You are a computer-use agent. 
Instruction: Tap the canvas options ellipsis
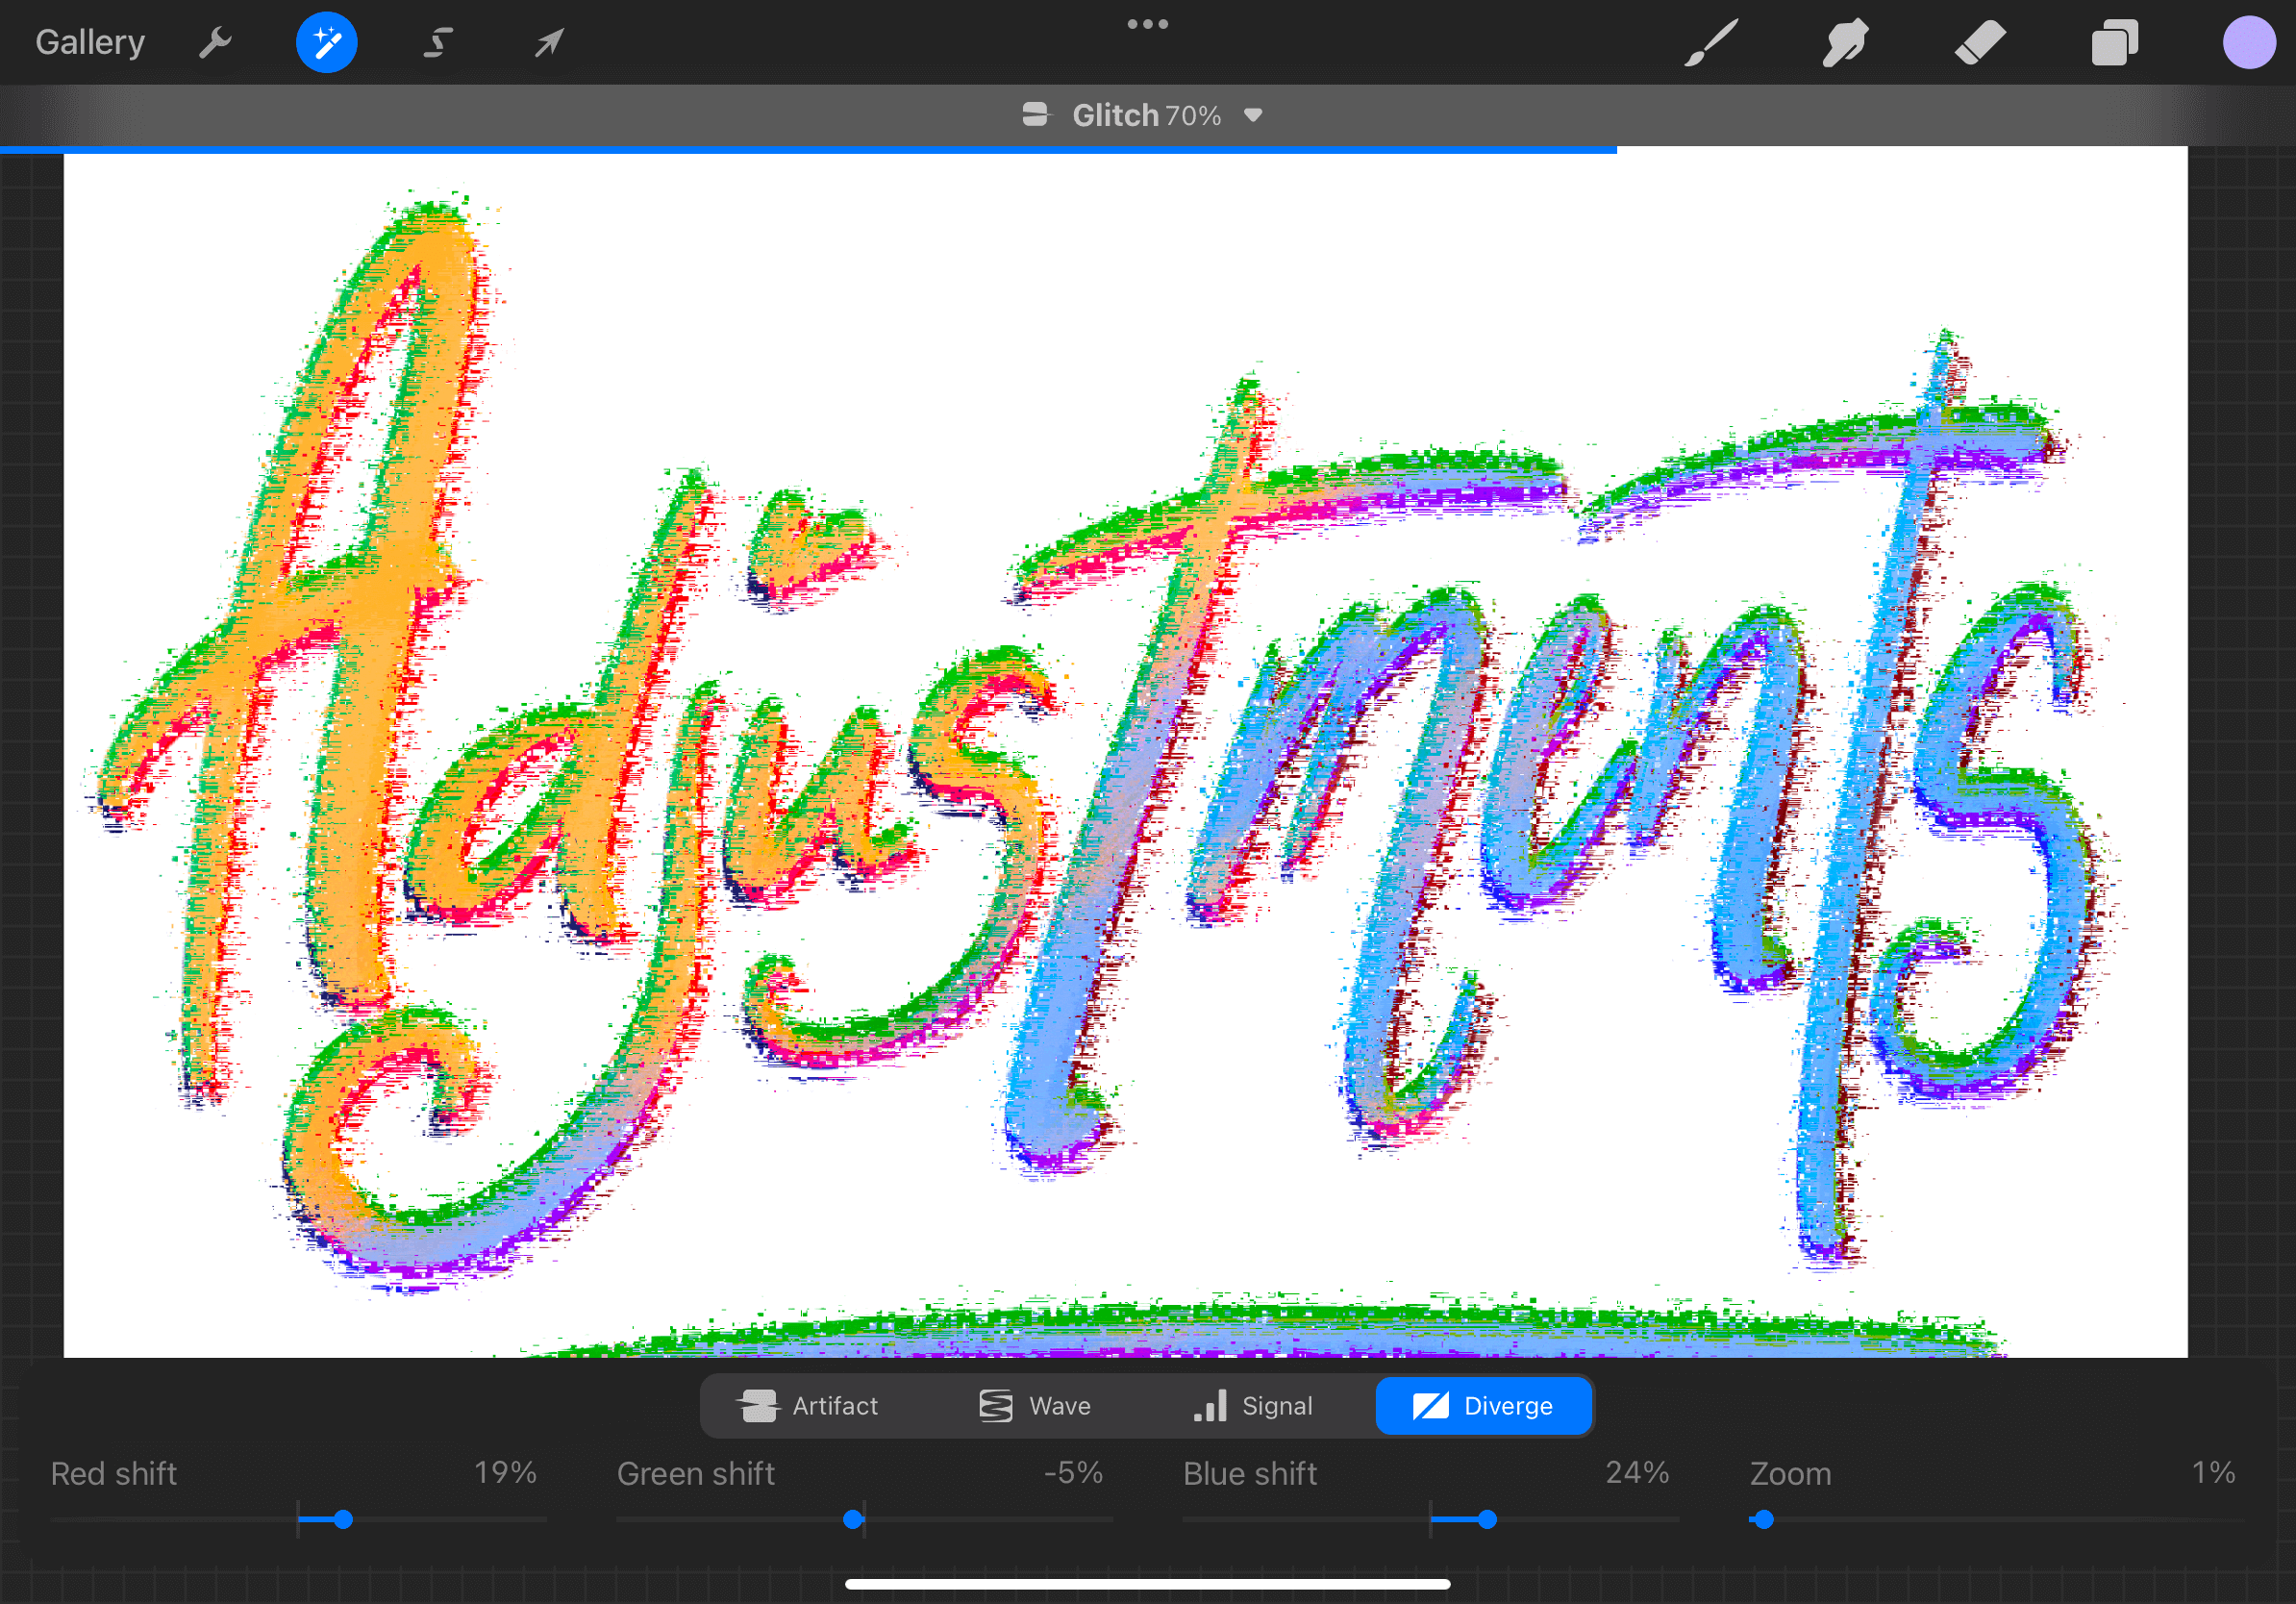pos(1146,23)
